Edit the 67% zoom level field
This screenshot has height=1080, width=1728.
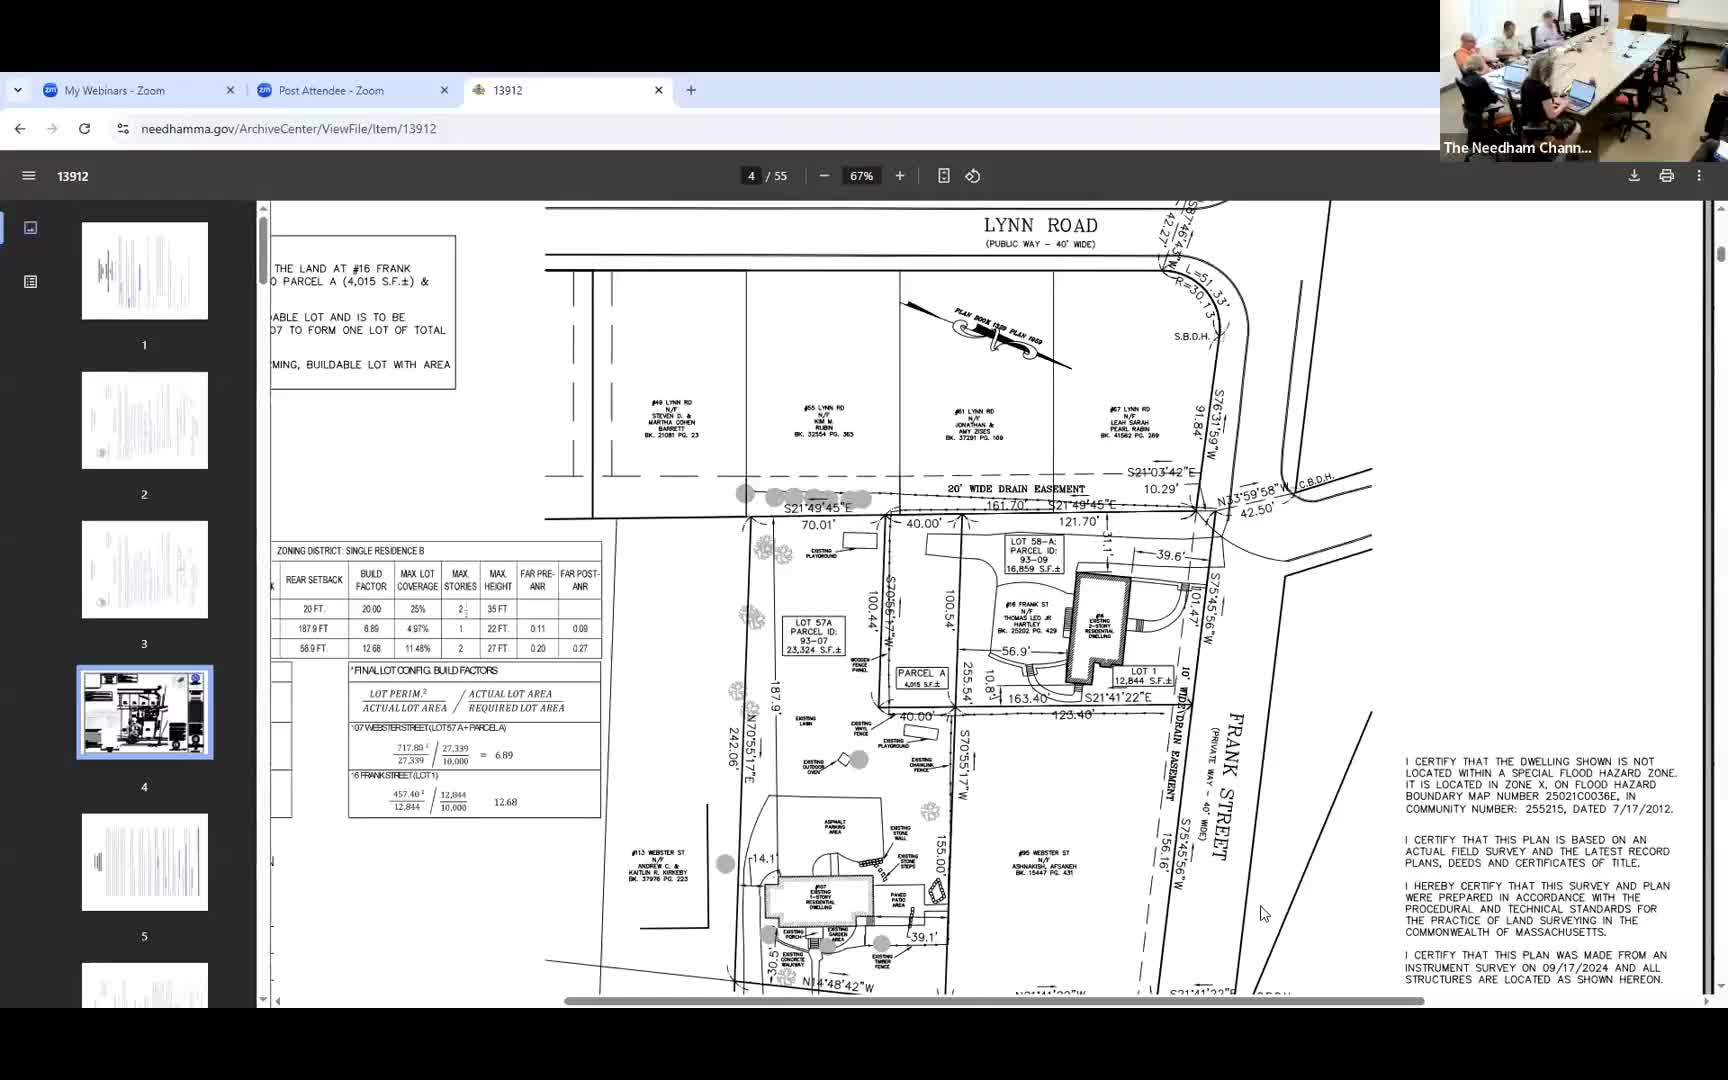861,176
